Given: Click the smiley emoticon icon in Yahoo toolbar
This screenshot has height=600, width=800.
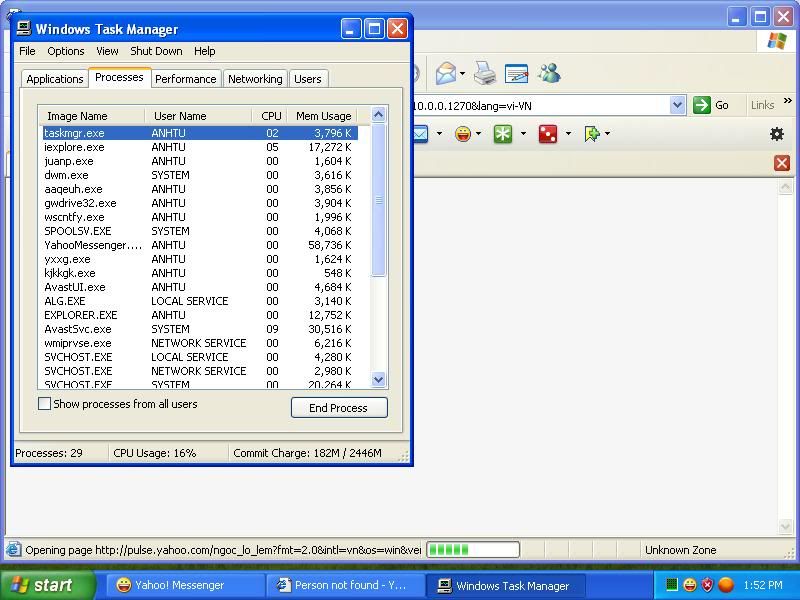Looking at the screenshot, I should pos(463,134).
